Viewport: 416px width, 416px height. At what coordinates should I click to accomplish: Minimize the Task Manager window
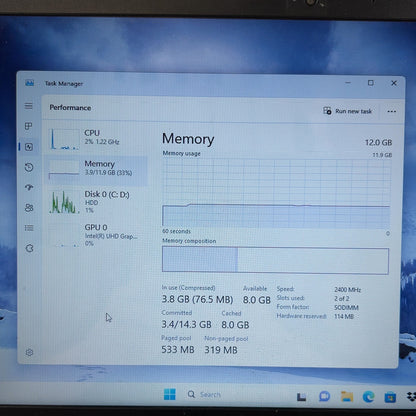click(348, 82)
